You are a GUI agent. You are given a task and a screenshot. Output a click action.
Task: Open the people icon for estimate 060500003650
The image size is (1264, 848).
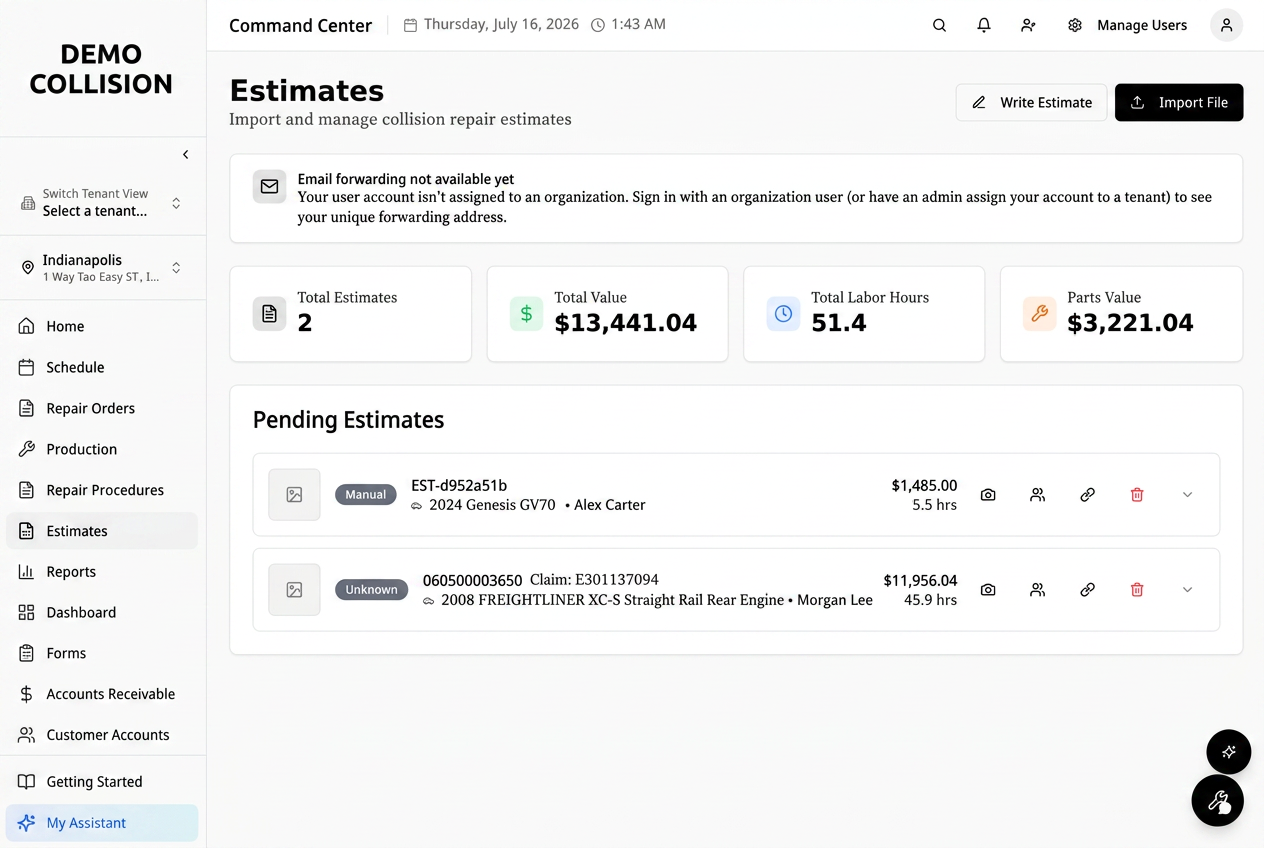[1037, 590]
